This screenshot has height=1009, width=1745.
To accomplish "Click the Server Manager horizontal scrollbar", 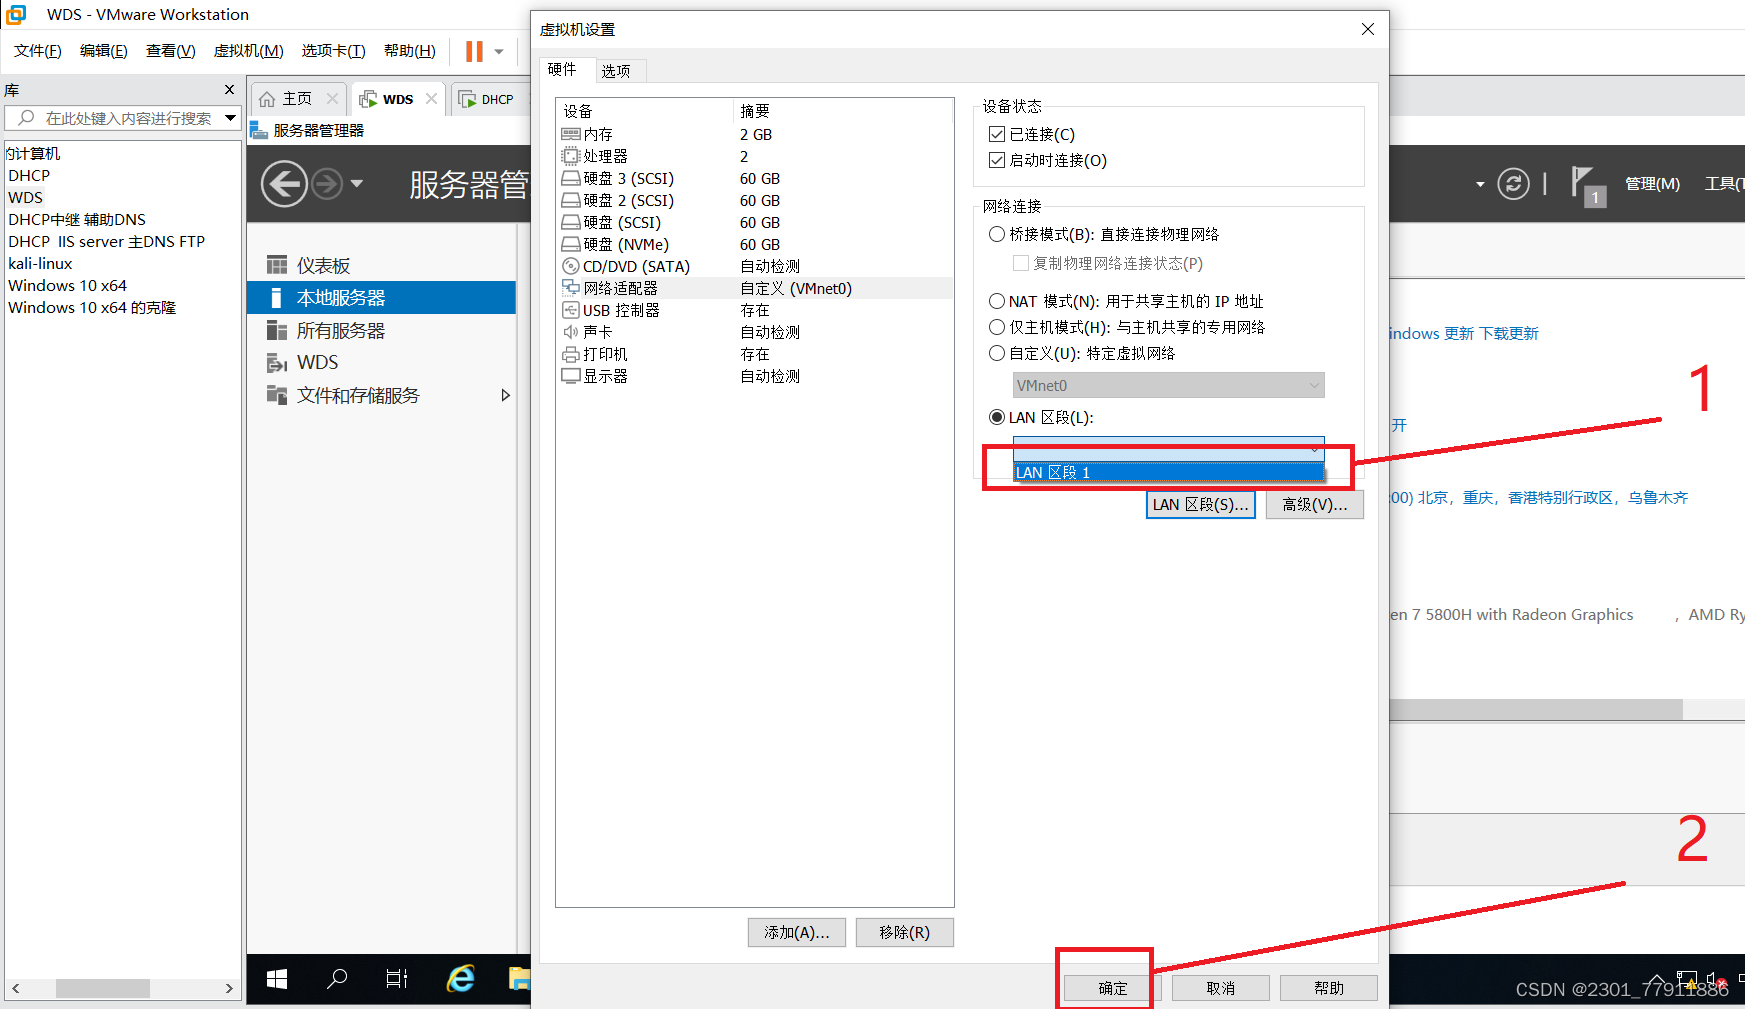I will tap(1535, 709).
